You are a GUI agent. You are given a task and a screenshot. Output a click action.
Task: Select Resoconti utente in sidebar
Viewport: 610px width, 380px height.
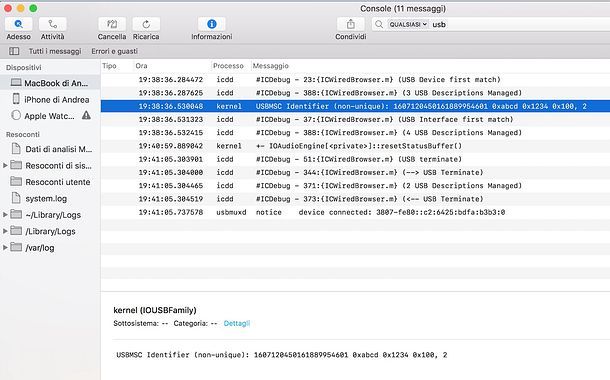pyautogui.click(x=50, y=182)
